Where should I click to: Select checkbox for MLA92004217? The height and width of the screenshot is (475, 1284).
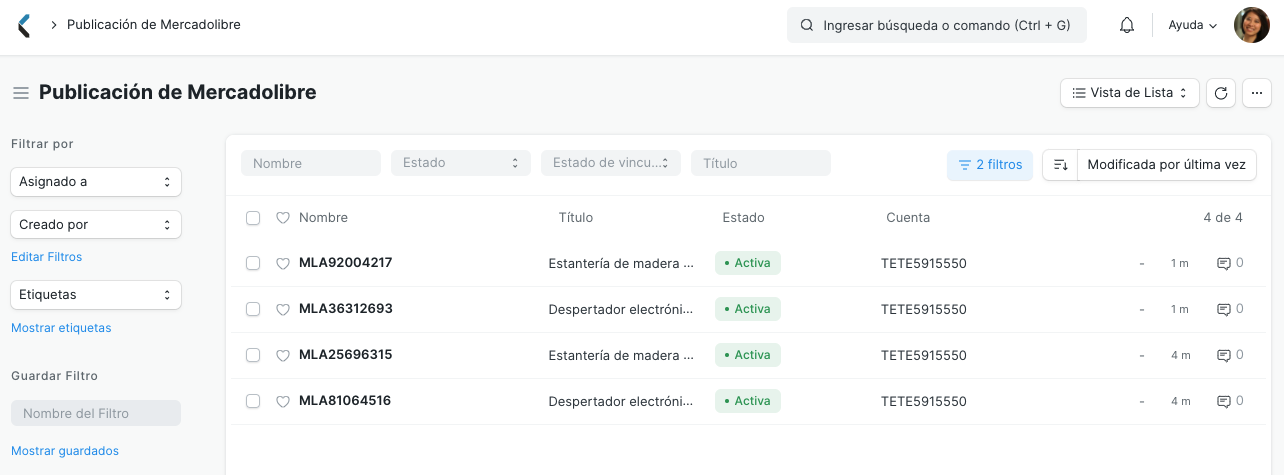253,263
